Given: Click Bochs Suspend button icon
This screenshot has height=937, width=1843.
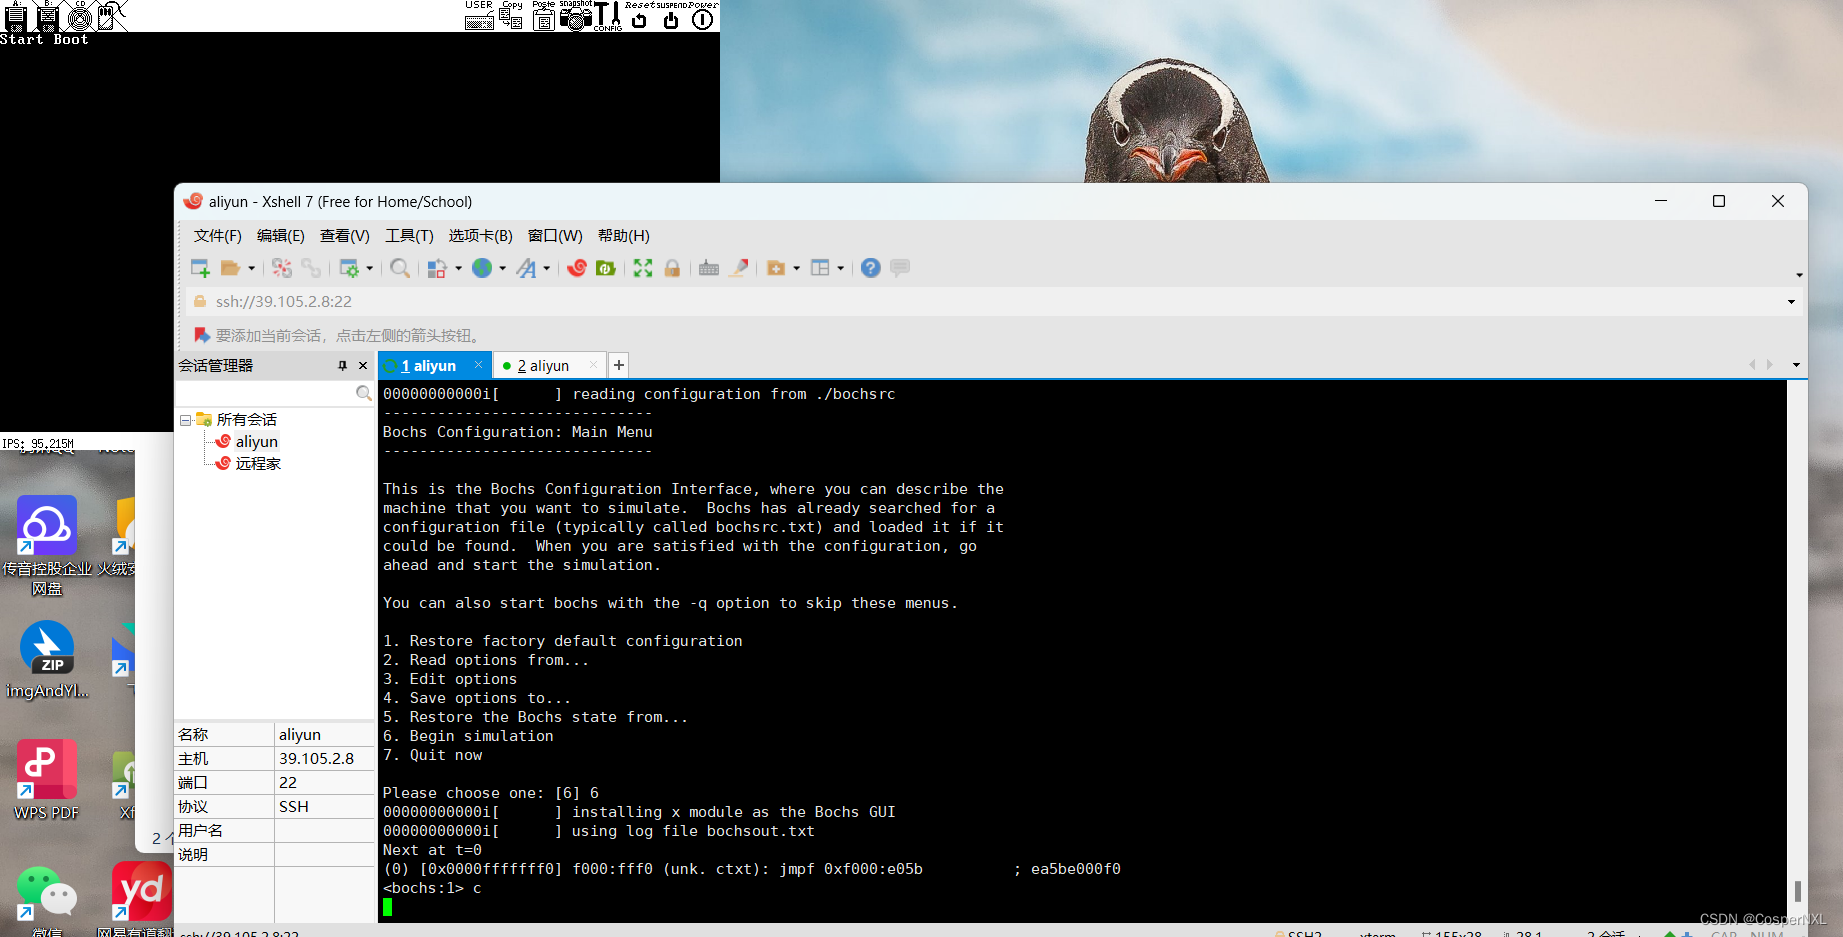Looking at the screenshot, I should coord(671,16).
